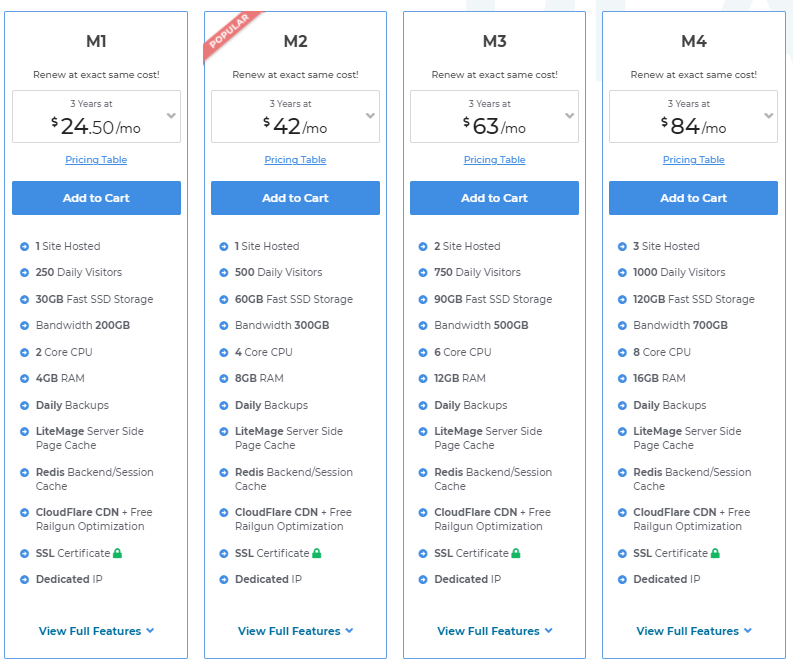Expand View Full Features for M2

[x=295, y=631]
